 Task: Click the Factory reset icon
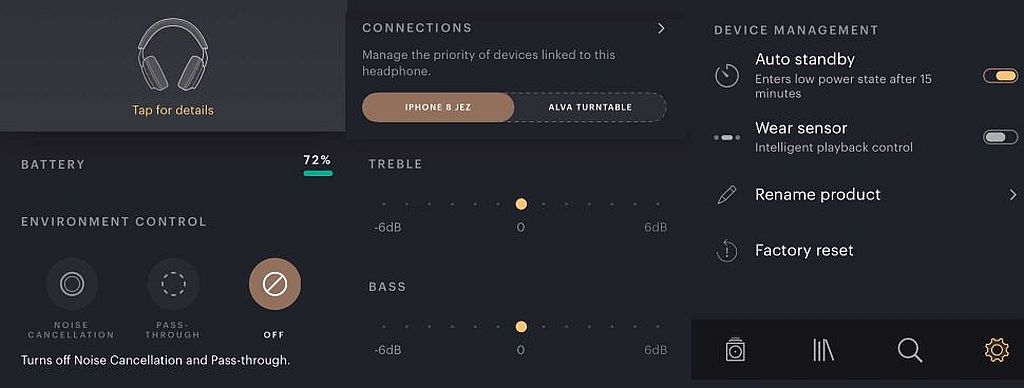[726, 250]
